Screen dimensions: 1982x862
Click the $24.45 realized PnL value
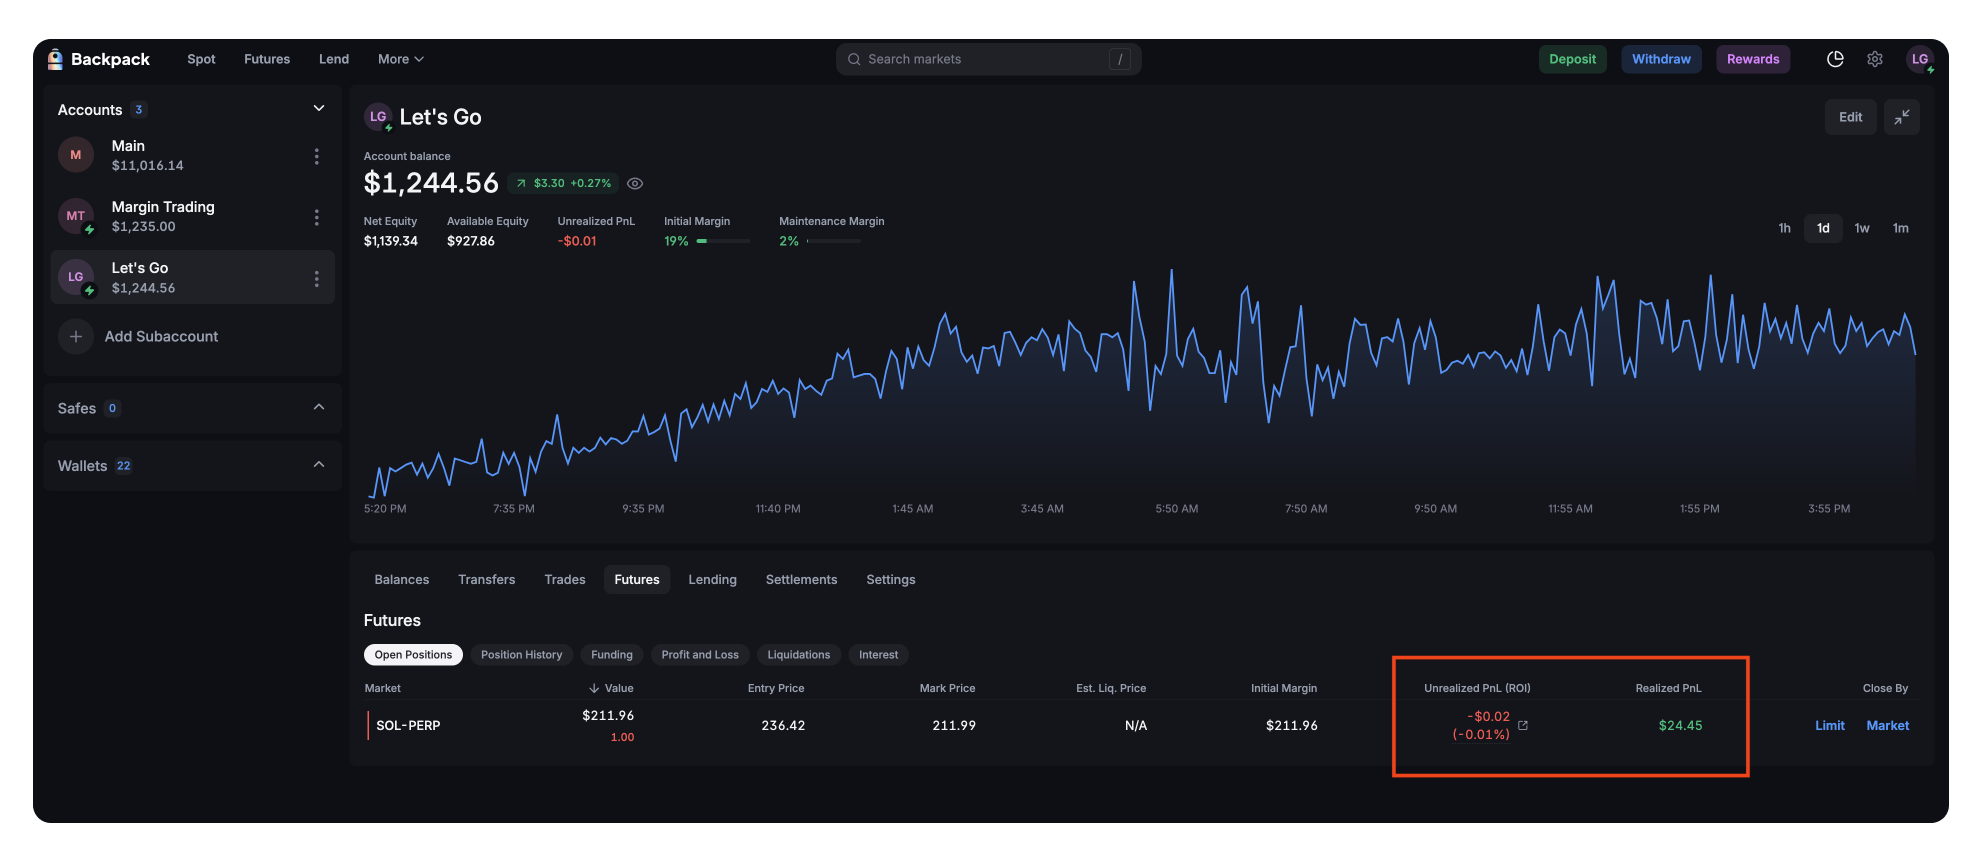[1680, 726]
